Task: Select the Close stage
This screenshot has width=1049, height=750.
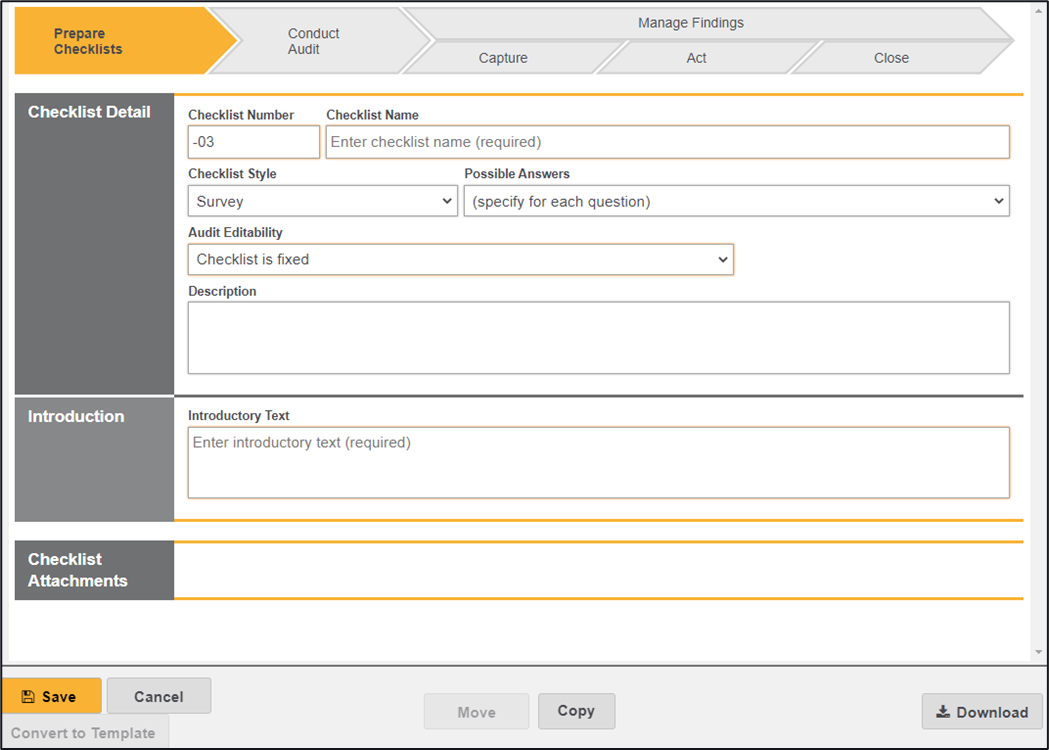Action: (890, 58)
